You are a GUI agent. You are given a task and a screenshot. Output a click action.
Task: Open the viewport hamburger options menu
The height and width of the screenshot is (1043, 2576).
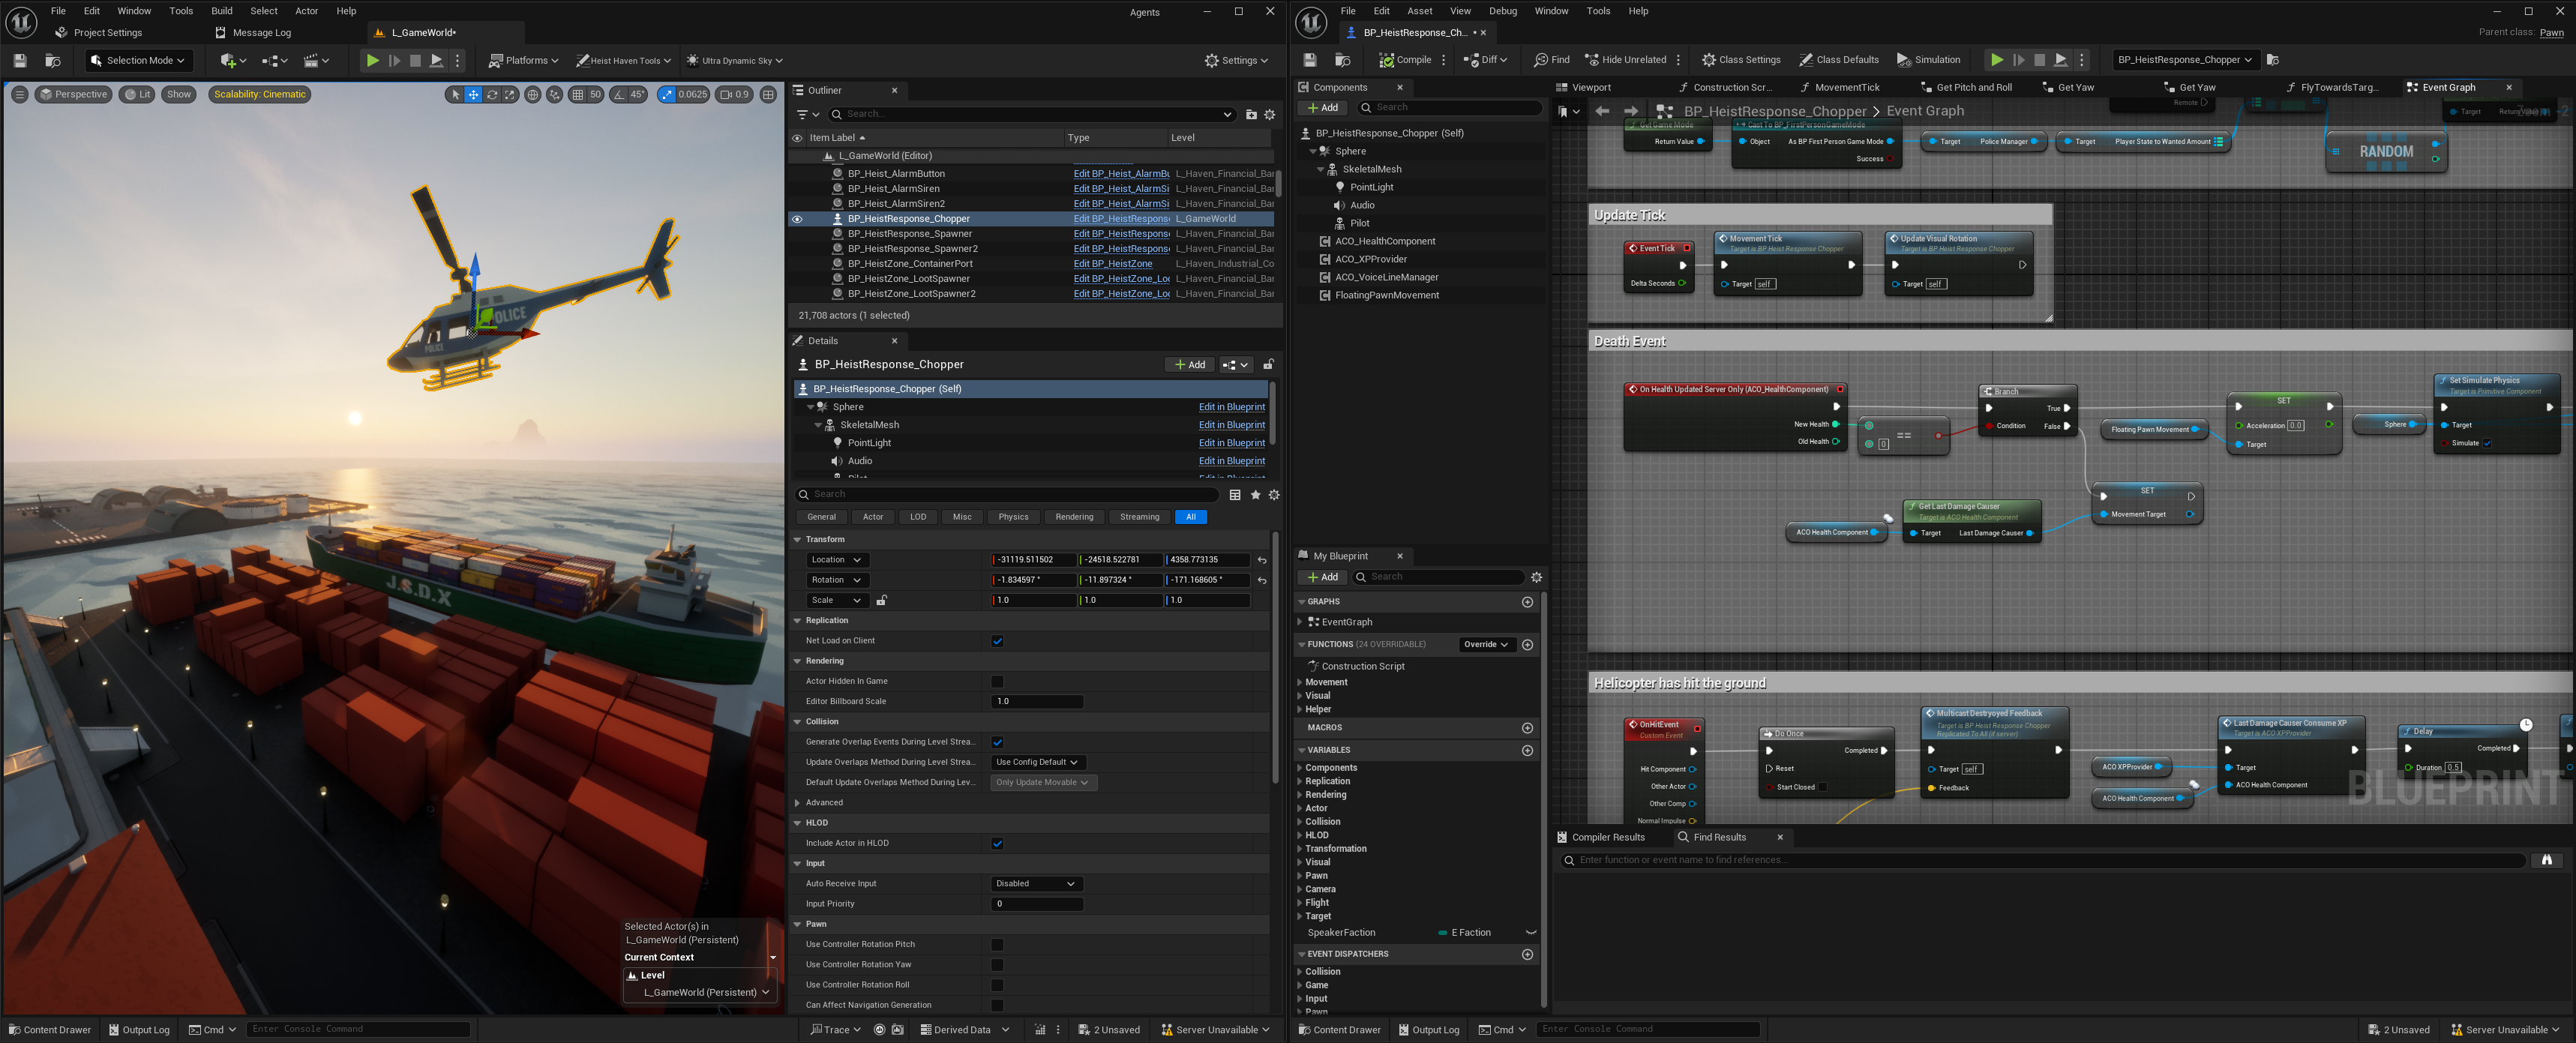(20, 94)
